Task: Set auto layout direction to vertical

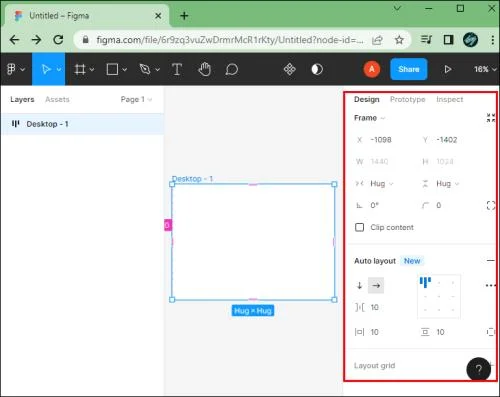Action: [x=359, y=286]
